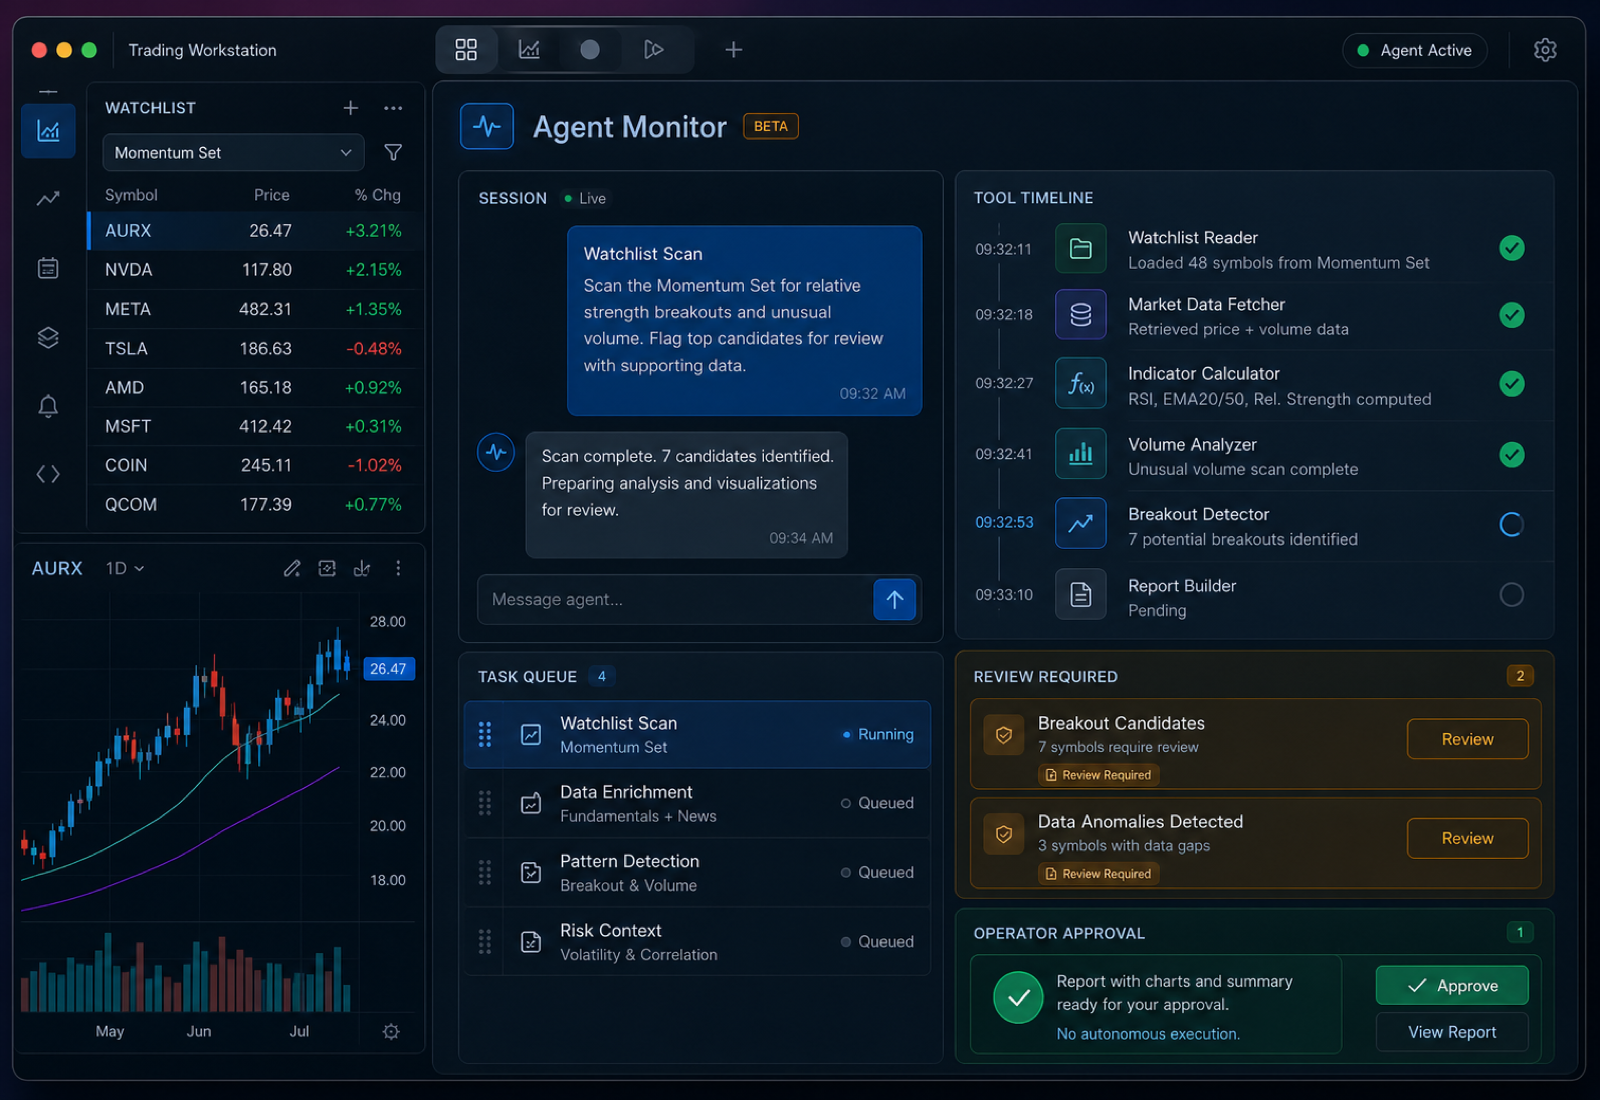Click the 26.47 price label on chart
This screenshot has height=1100, width=1600.
pos(388,669)
